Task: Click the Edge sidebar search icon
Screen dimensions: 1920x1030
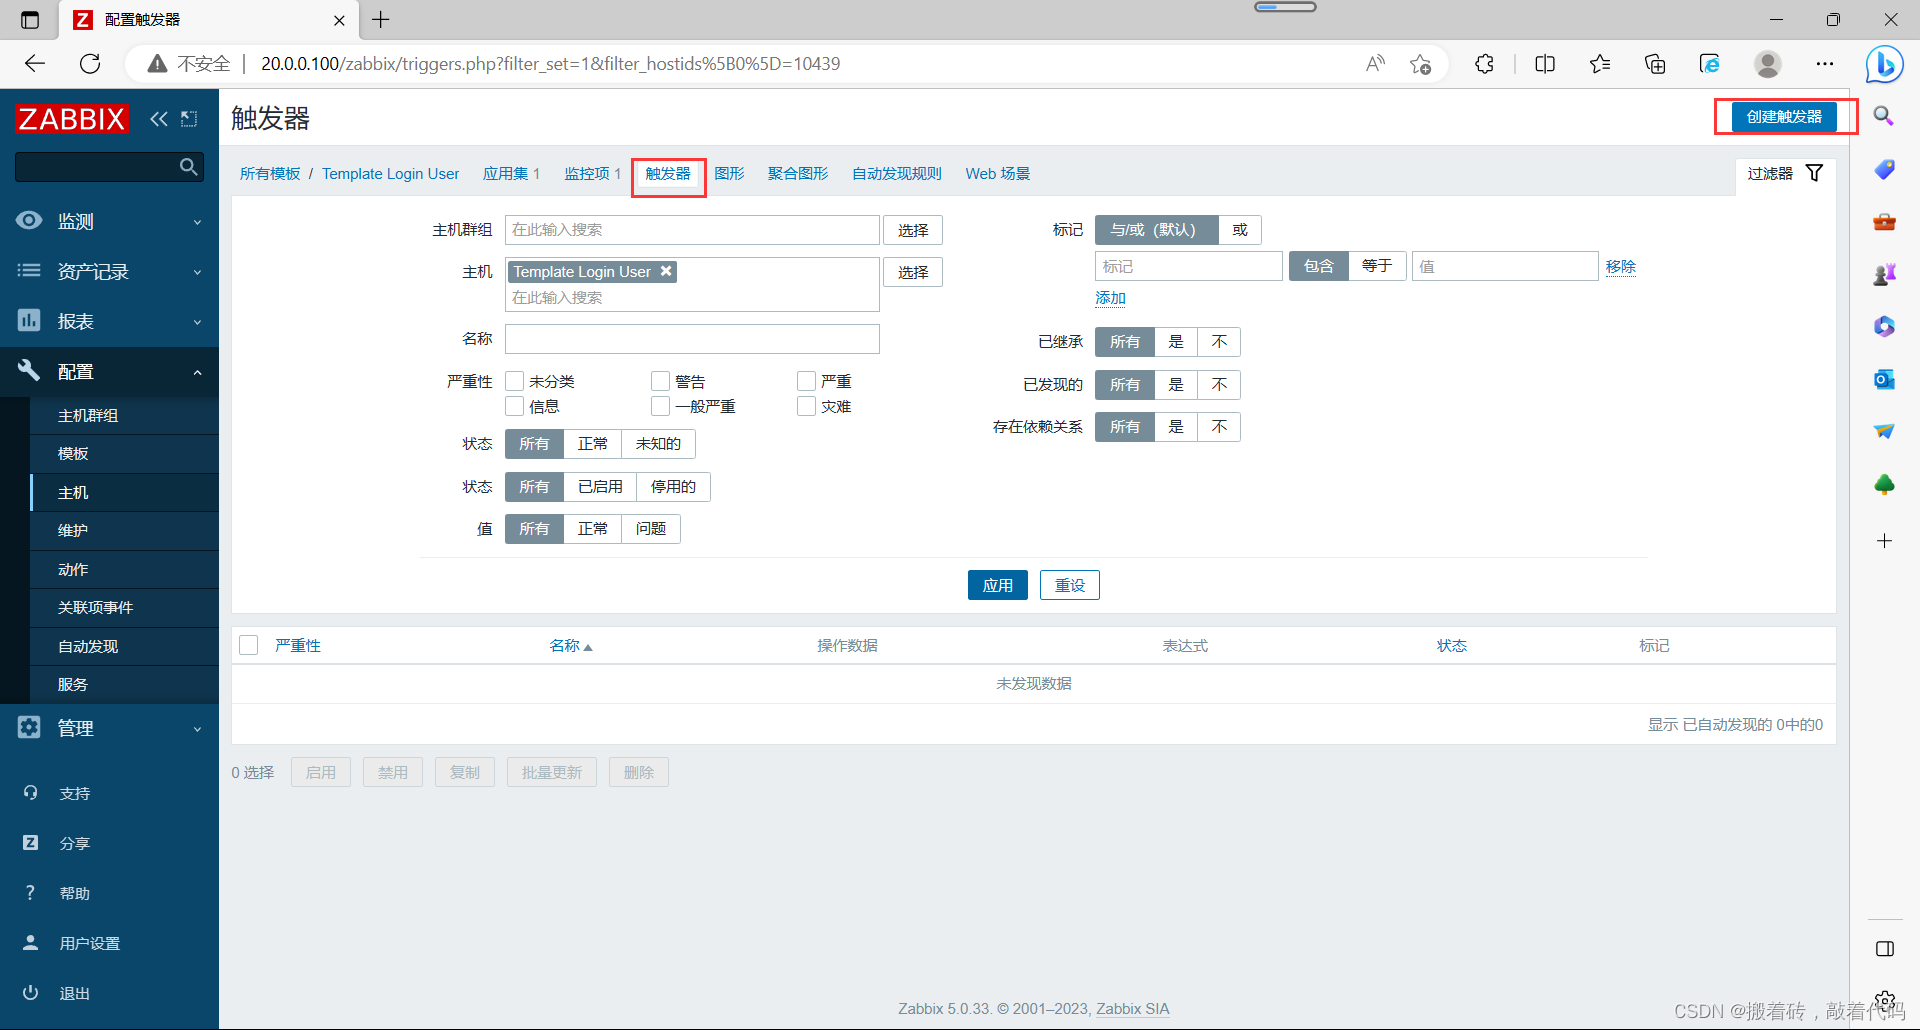Action: [x=1884, y=116]
